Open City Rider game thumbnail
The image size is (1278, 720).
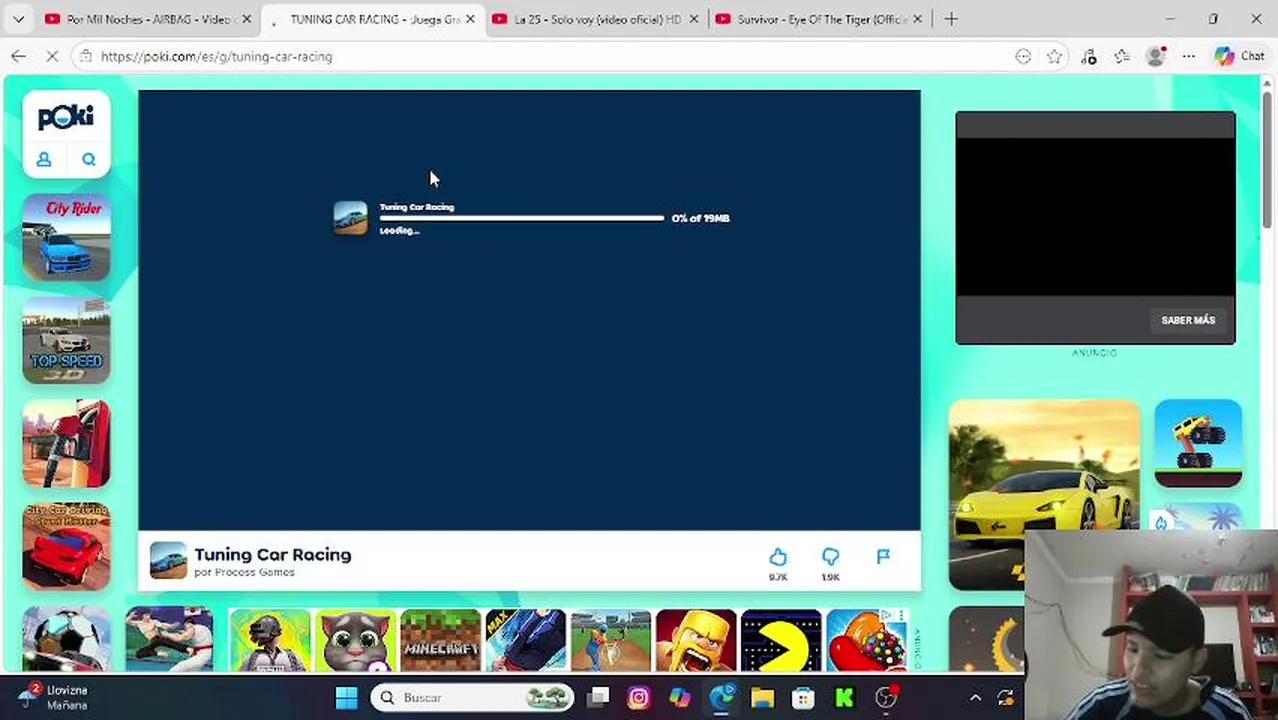[x=66, y=238]
